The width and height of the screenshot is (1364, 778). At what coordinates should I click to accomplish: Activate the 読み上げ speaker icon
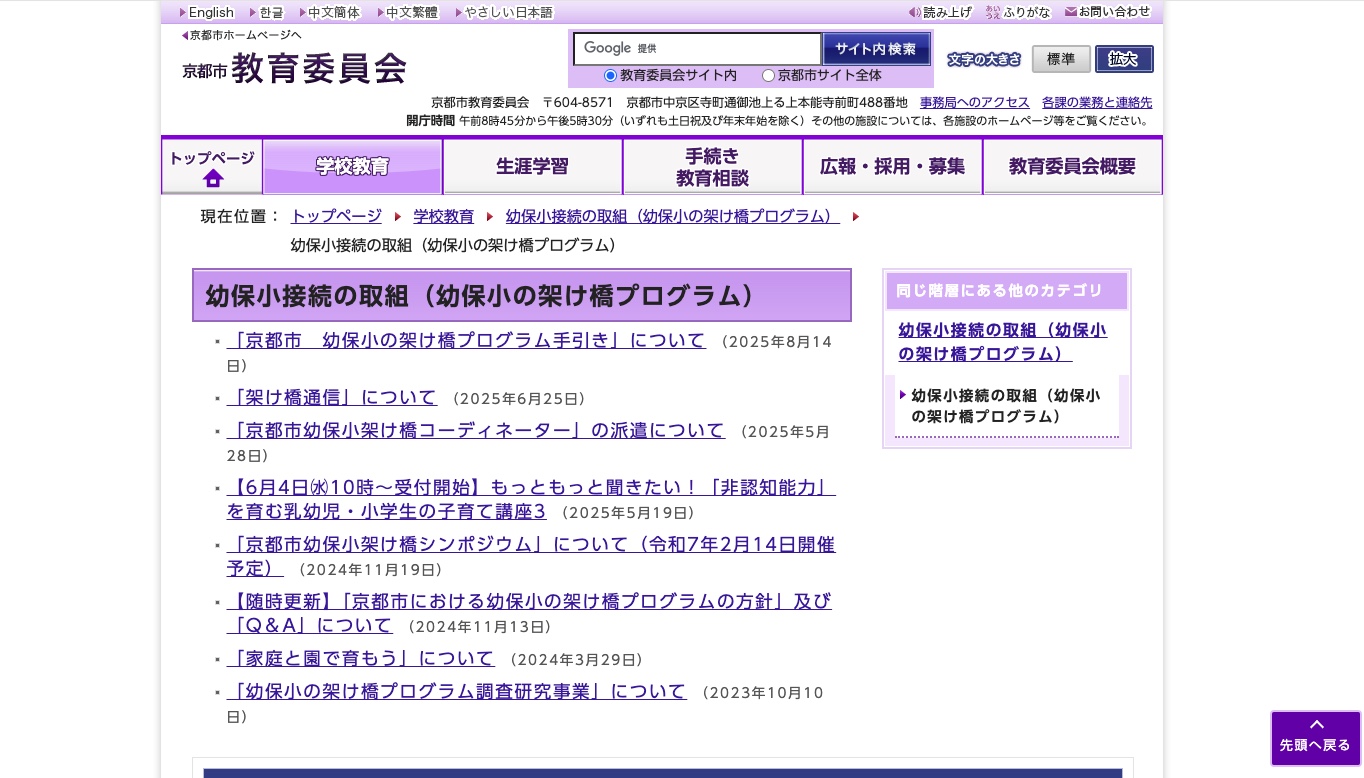(x=915, y=12)
